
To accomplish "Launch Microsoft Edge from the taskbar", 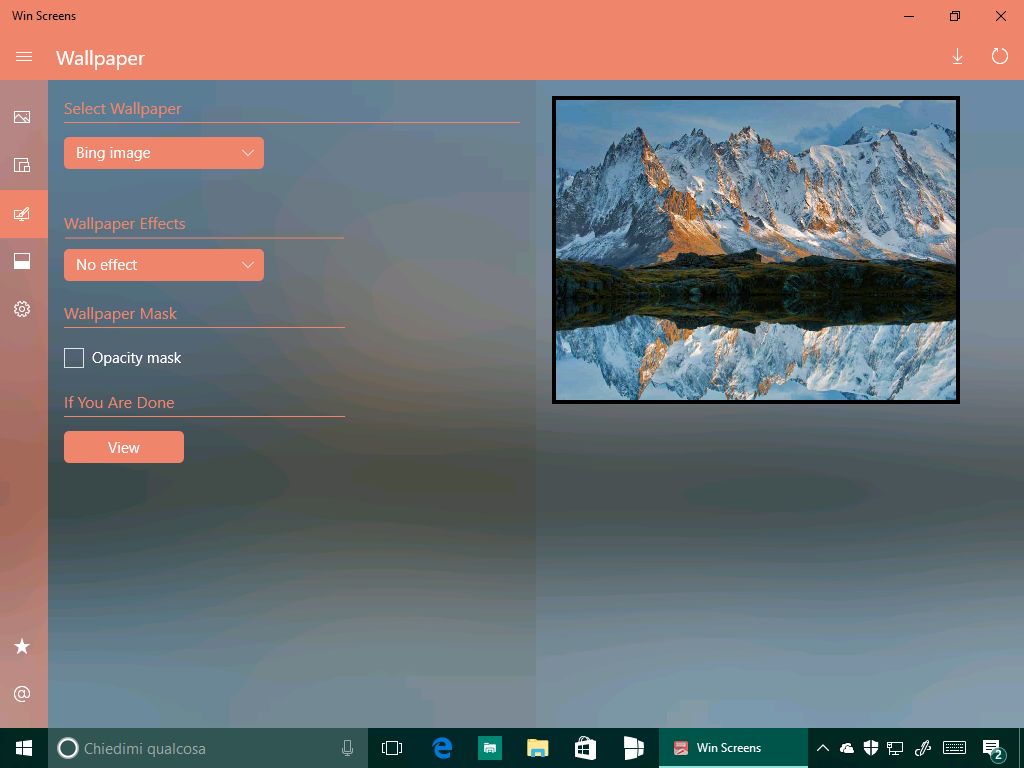I will pos(442,748).
